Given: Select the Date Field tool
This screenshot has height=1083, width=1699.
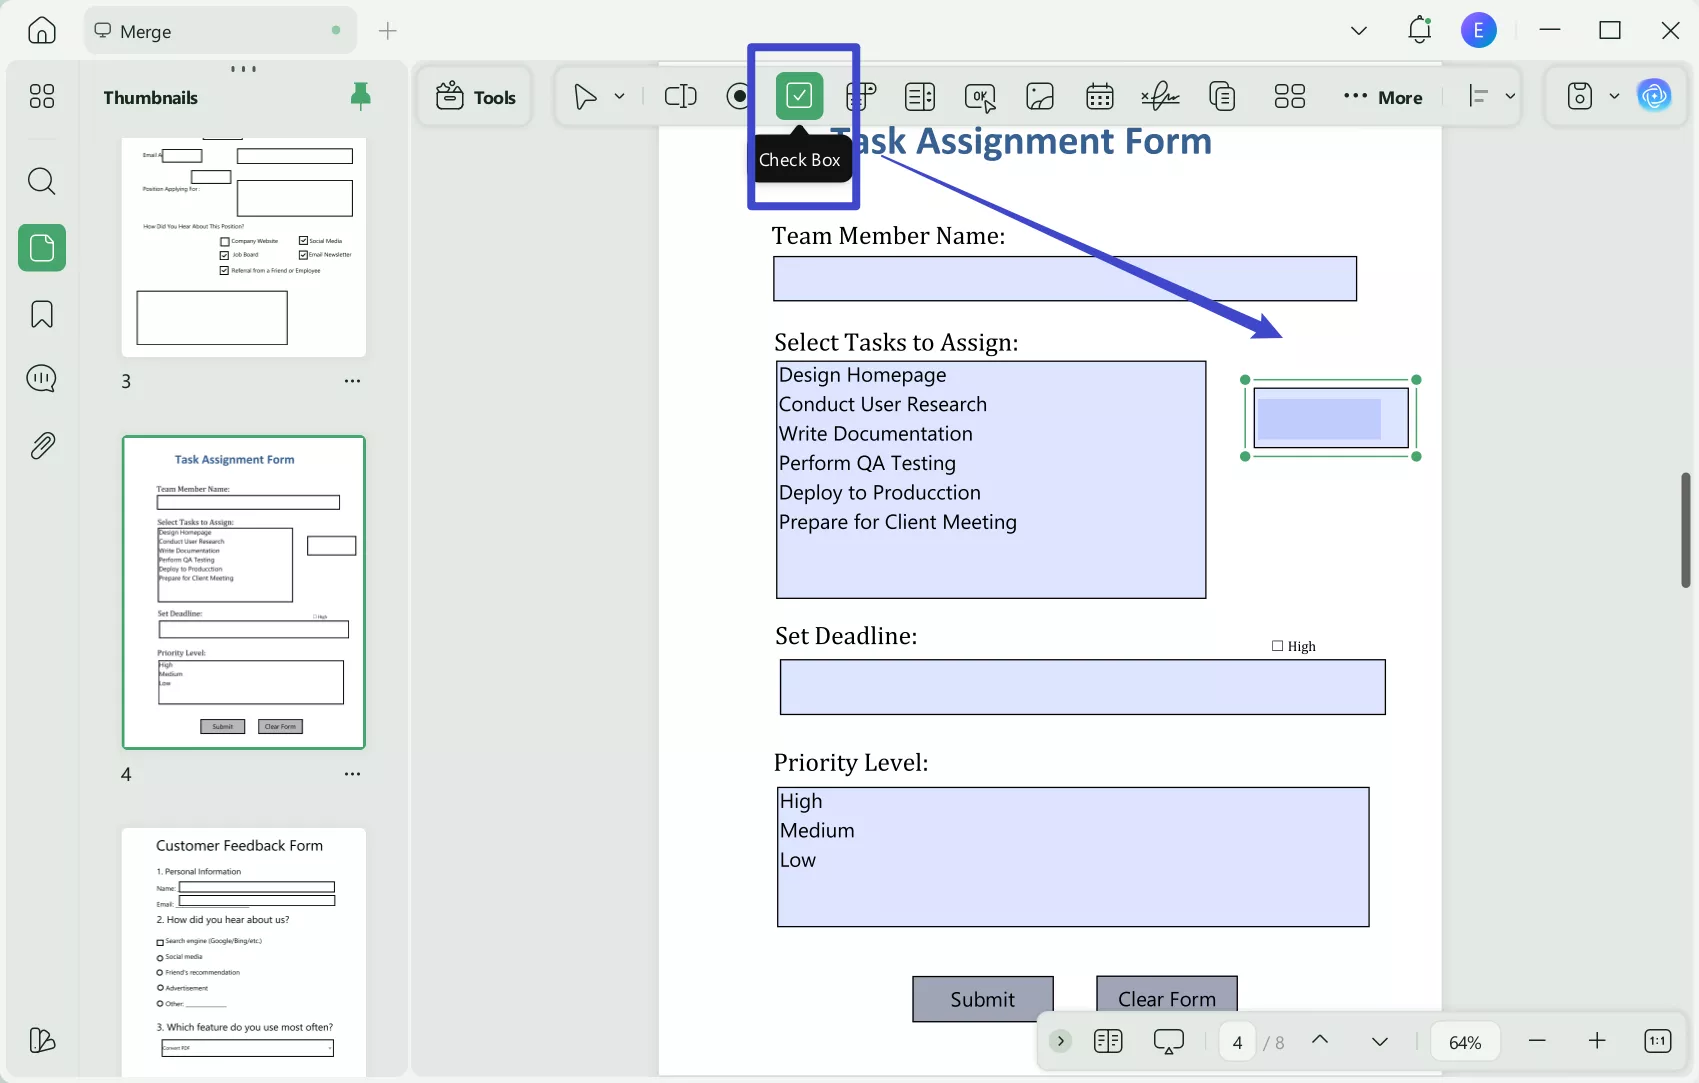Looking at the screenshot, I should click(1099, 96).
